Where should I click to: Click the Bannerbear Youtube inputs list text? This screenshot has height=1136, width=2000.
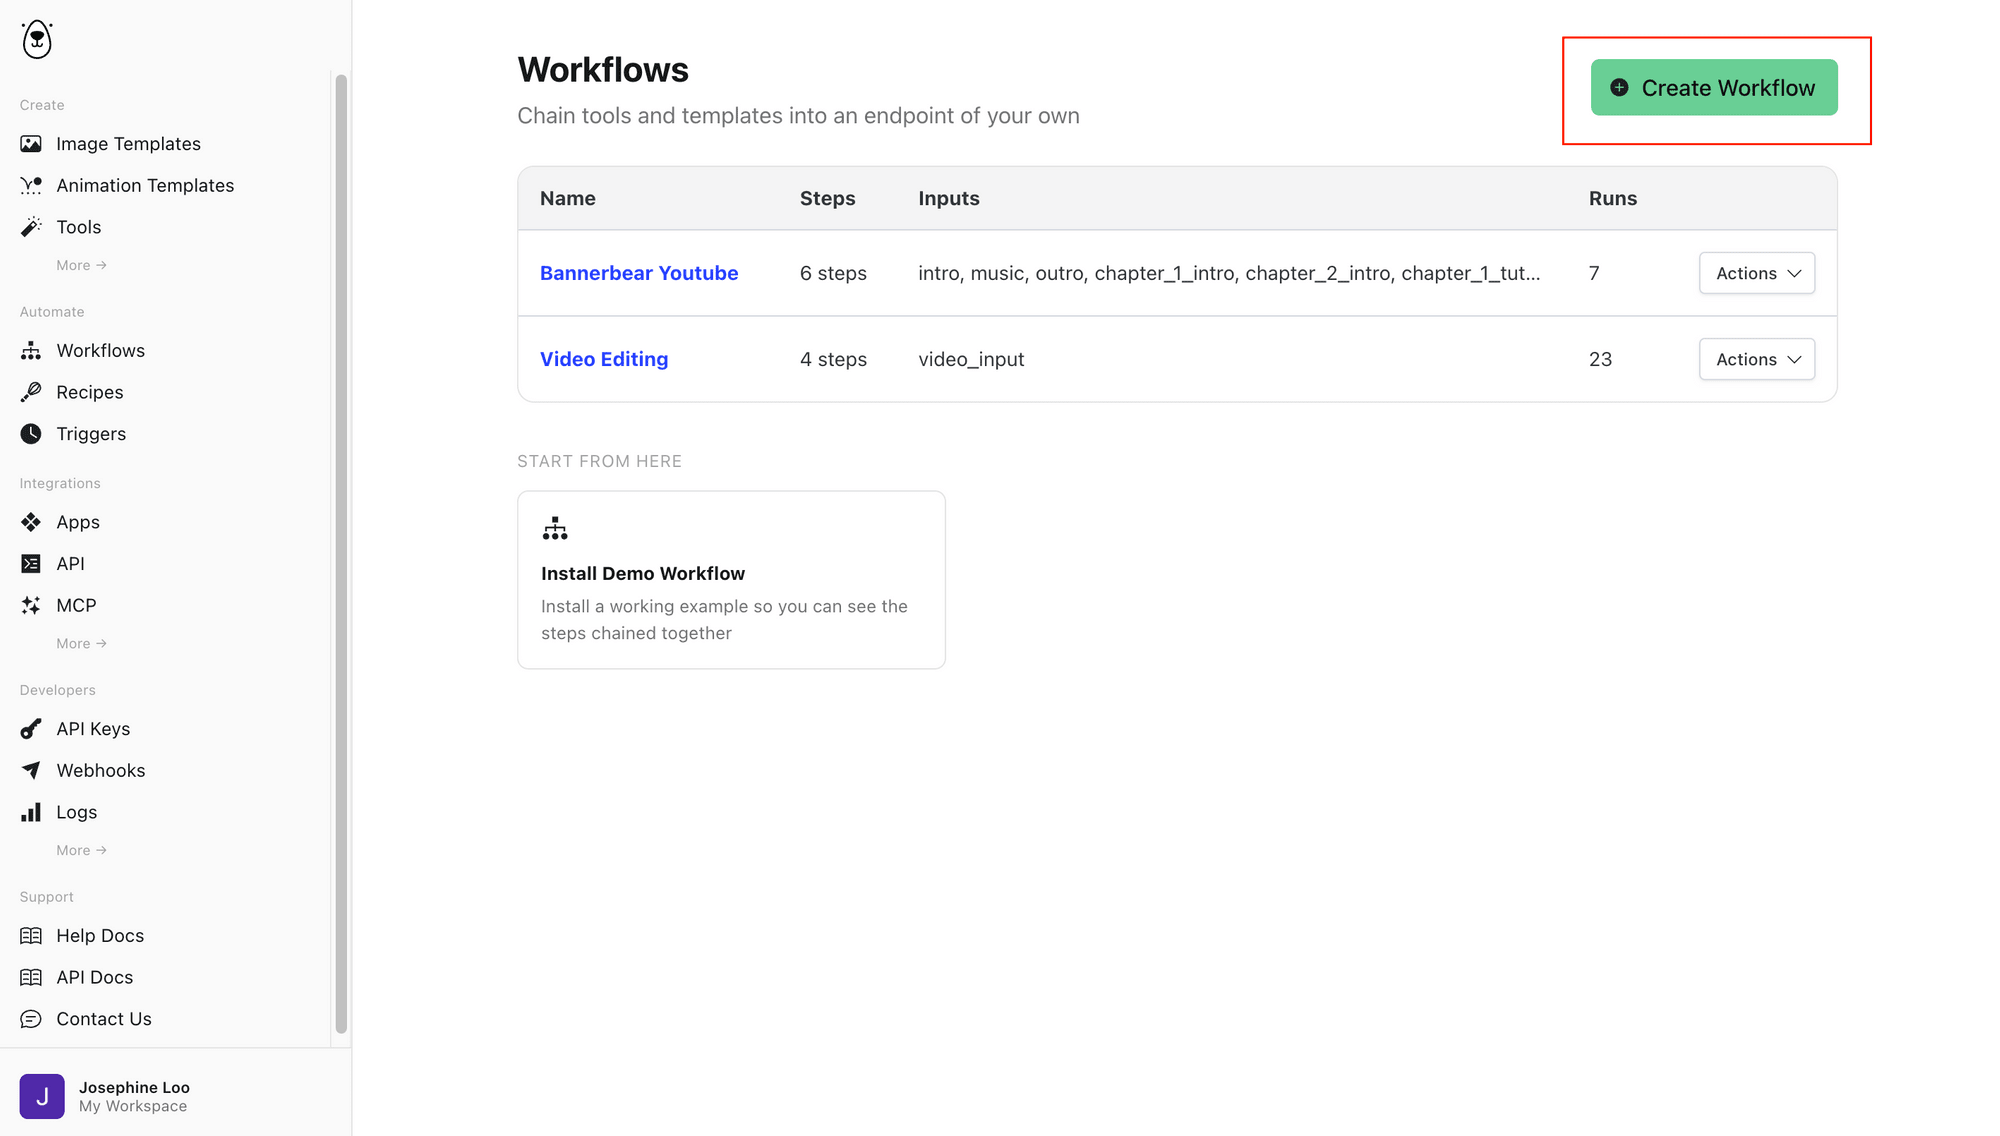[x=1229, y=273]
